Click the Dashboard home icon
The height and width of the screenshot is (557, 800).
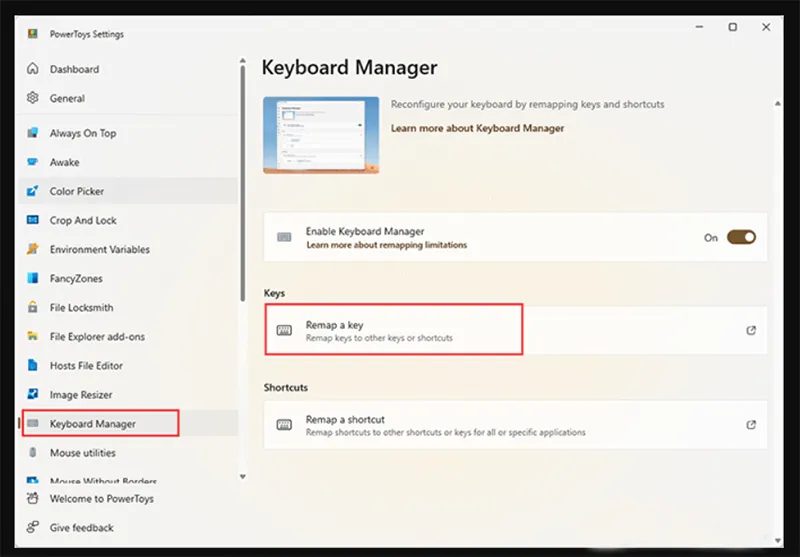click(33, 69)
